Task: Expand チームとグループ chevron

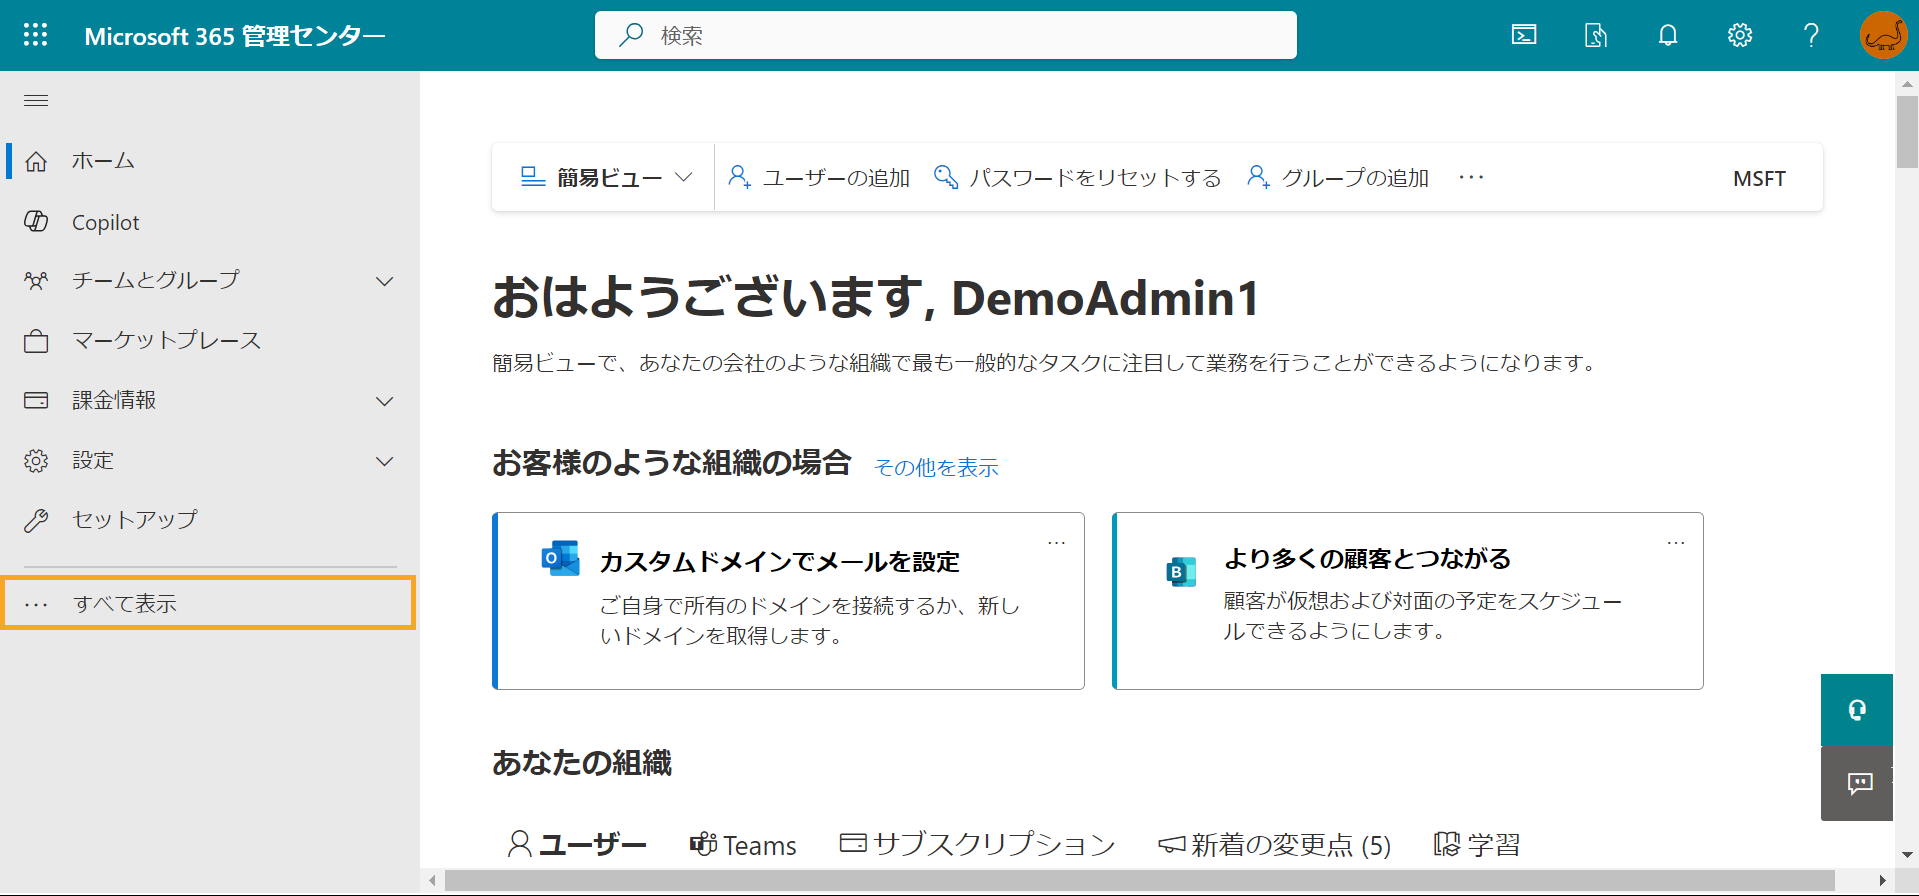Action: 385,281
